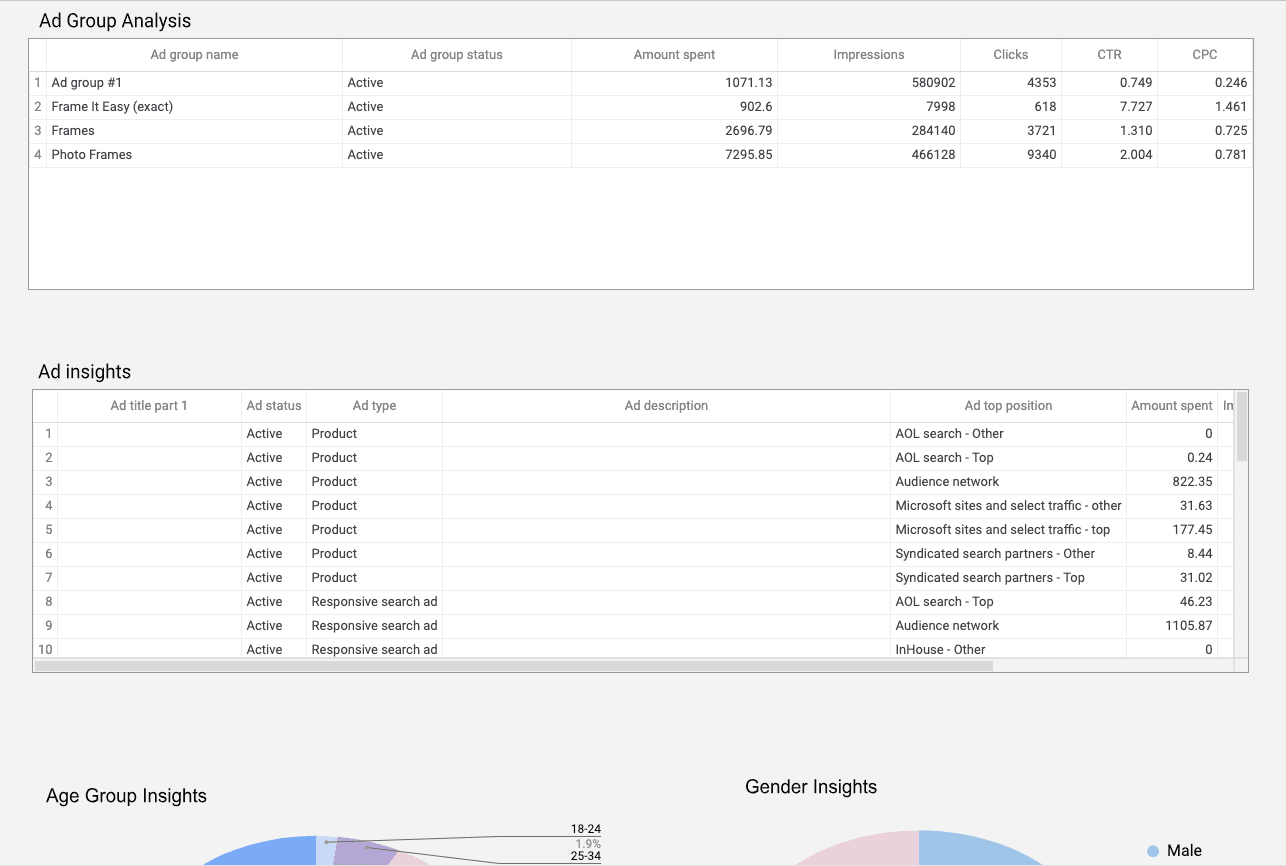
Task: Click 'Syndicated search partners - Top' cell
Action: (1008, 578)
